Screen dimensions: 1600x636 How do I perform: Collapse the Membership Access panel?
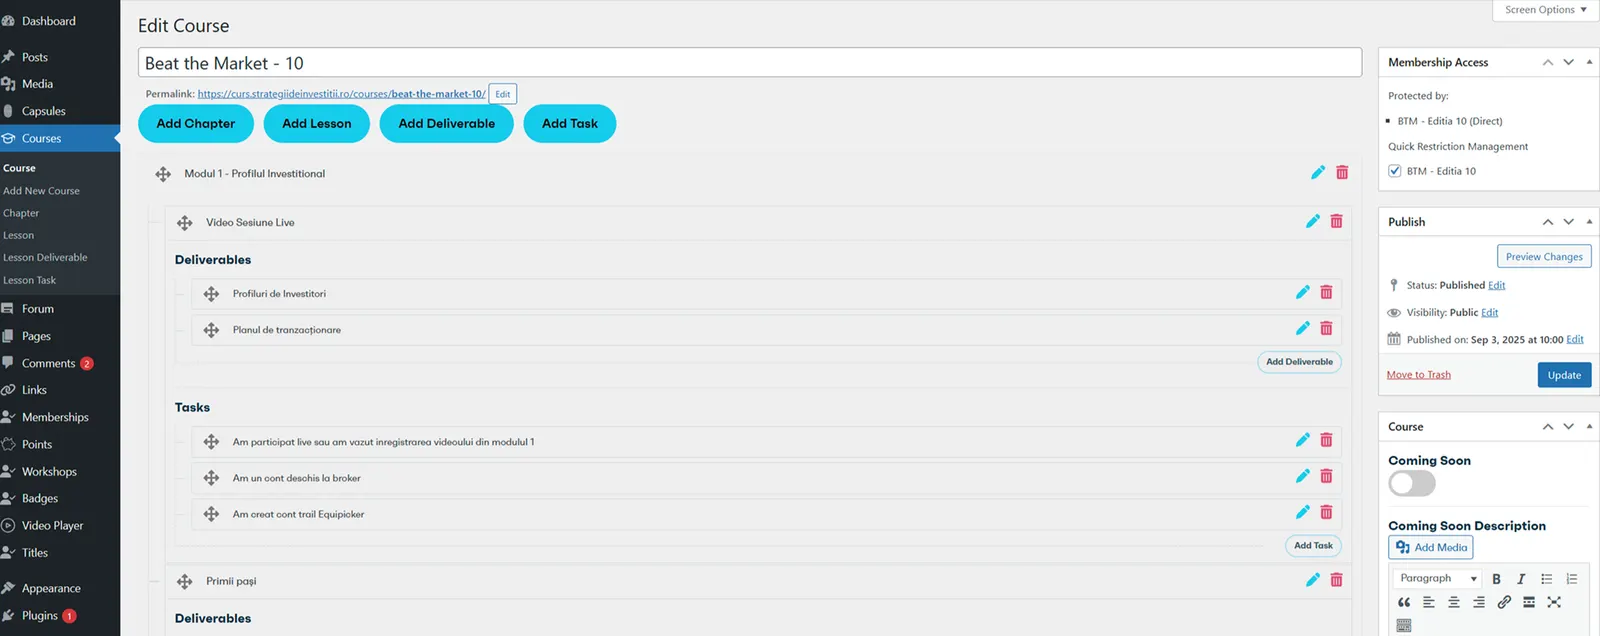pyautogui.click(x=1589, y=62)
